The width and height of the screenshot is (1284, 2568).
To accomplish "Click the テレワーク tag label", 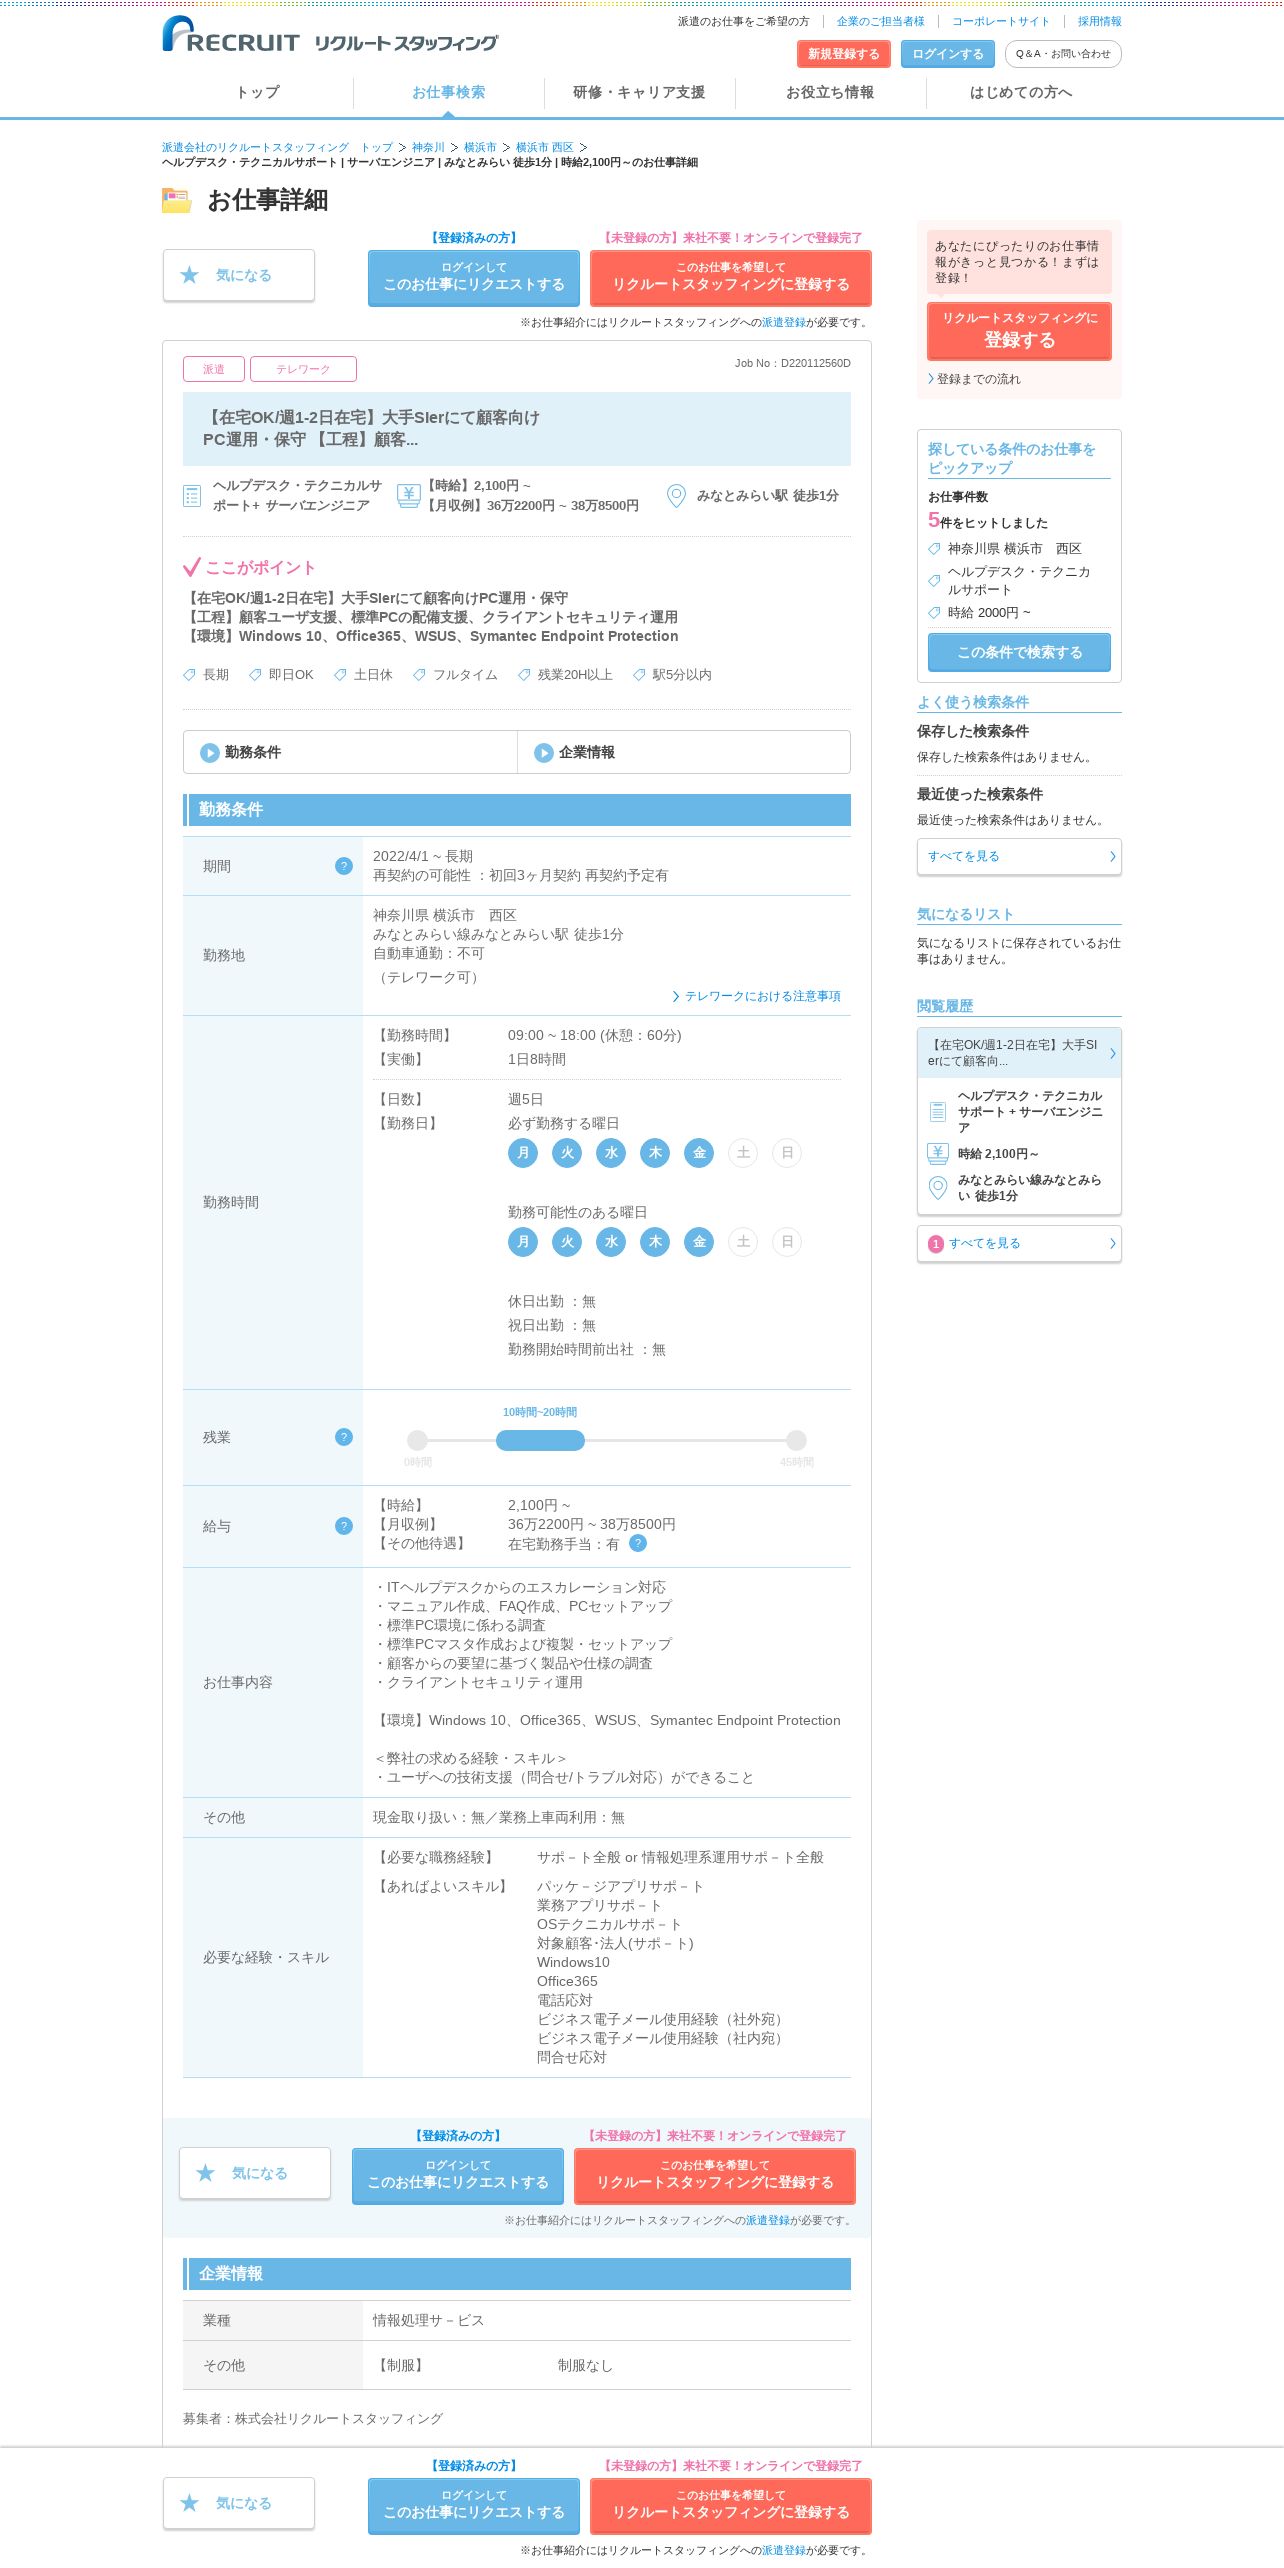I will pos(303,369).
